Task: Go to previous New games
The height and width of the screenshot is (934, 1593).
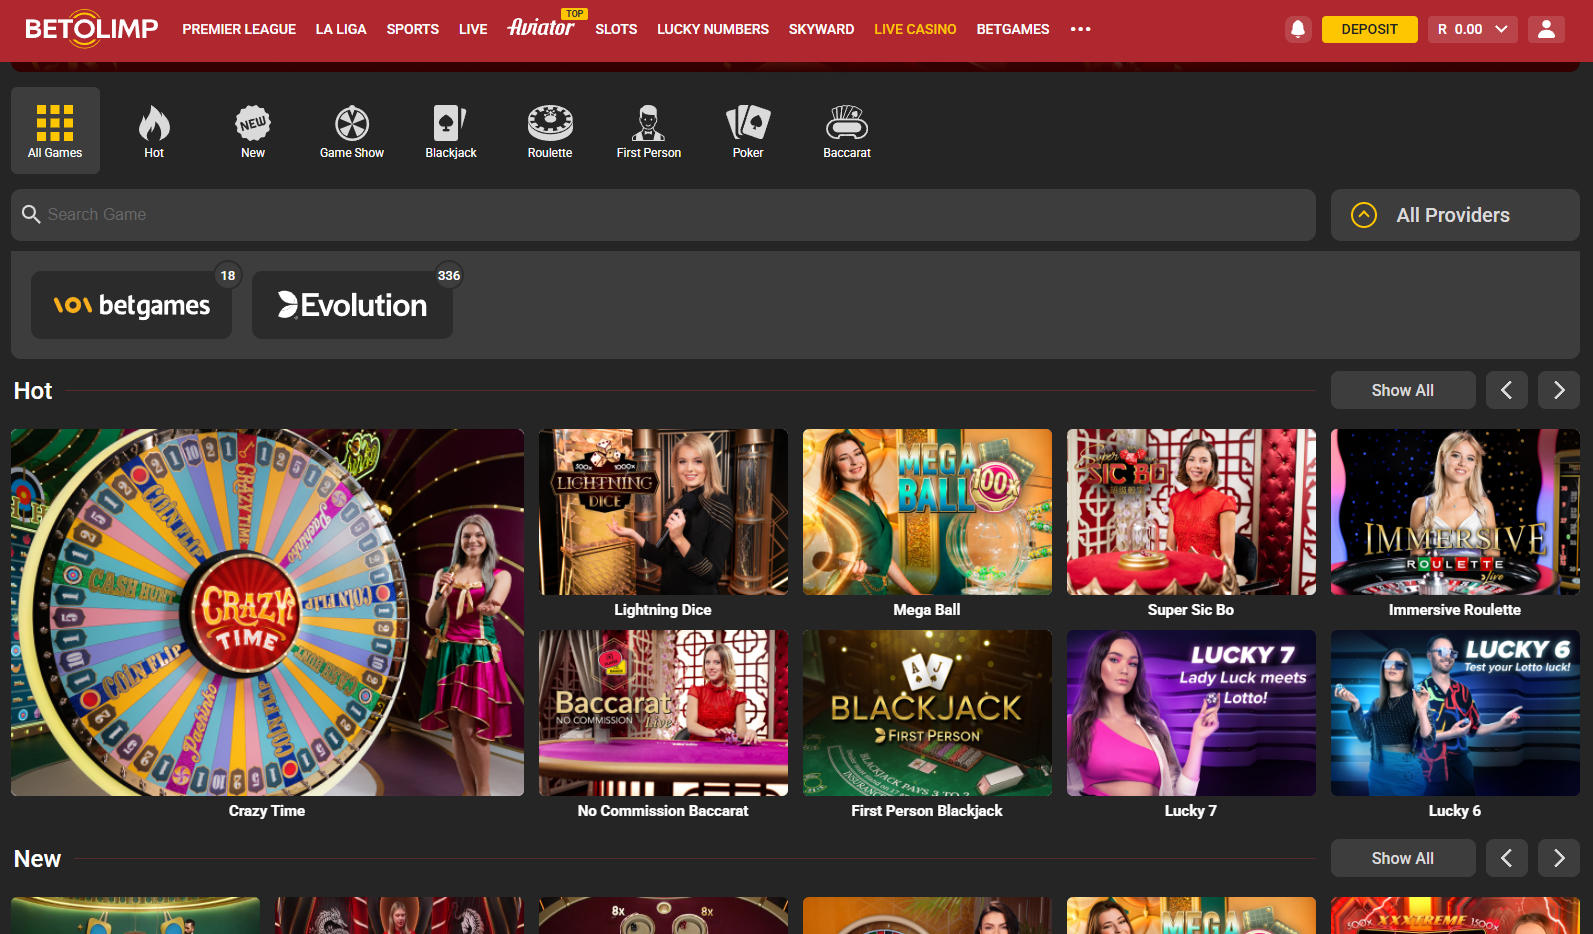Action: click(1506, 858)
